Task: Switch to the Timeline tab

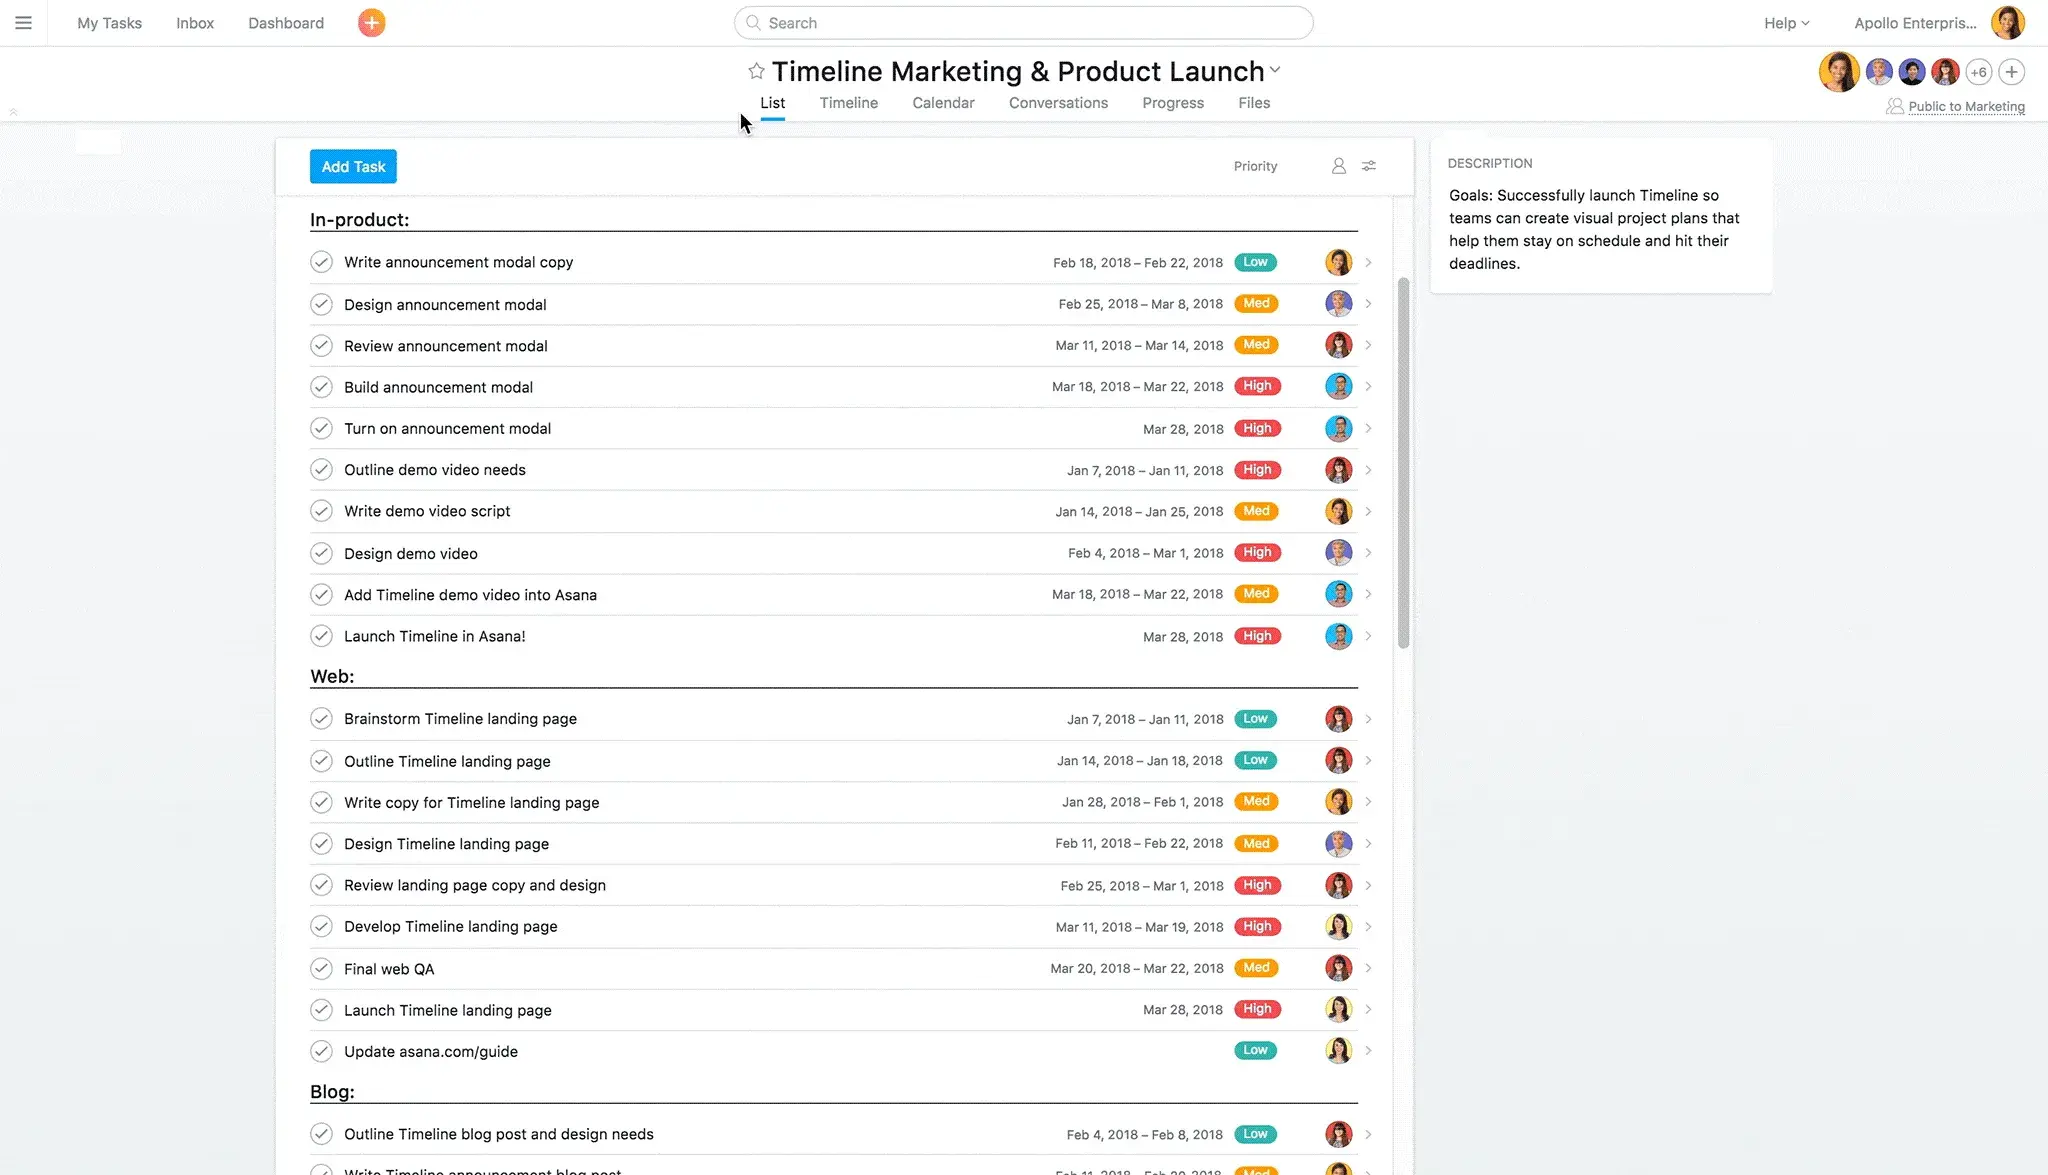Action: pos(848,103)
